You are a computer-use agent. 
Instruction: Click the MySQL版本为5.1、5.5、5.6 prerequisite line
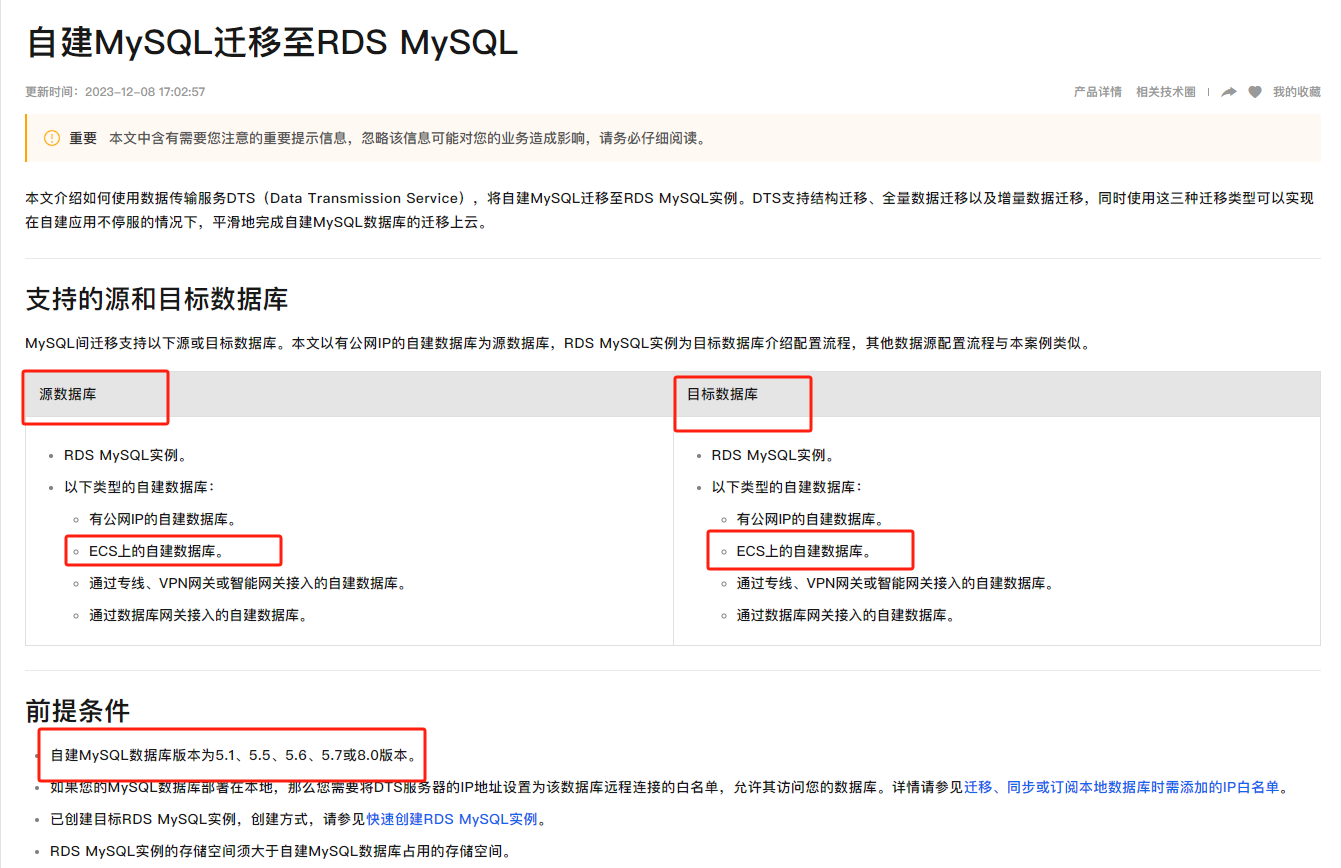tap(234, 755)
